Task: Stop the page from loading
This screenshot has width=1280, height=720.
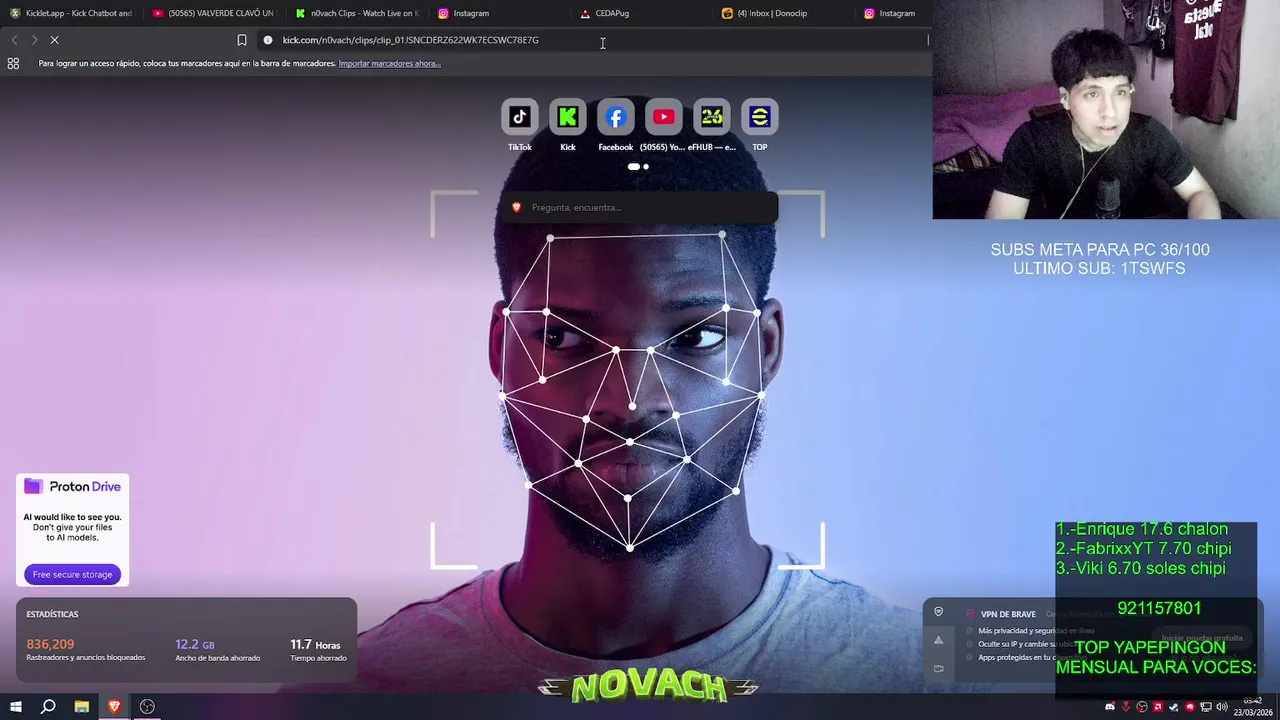Action: tap(55, 40)
